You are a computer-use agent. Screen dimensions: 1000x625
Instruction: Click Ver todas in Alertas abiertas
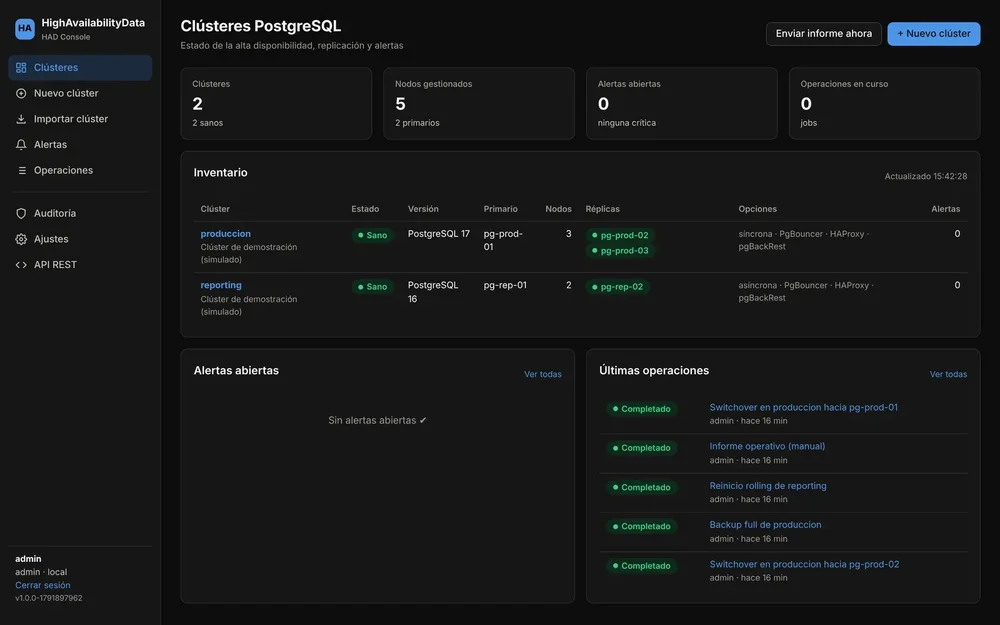click(543, 374)
